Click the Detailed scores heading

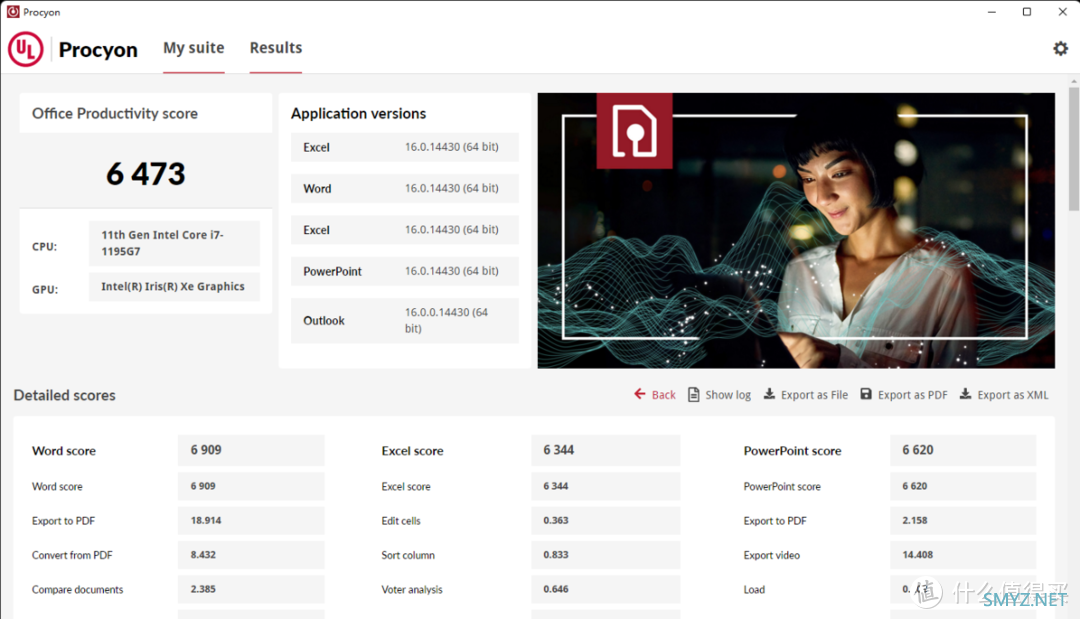[65, 395]
